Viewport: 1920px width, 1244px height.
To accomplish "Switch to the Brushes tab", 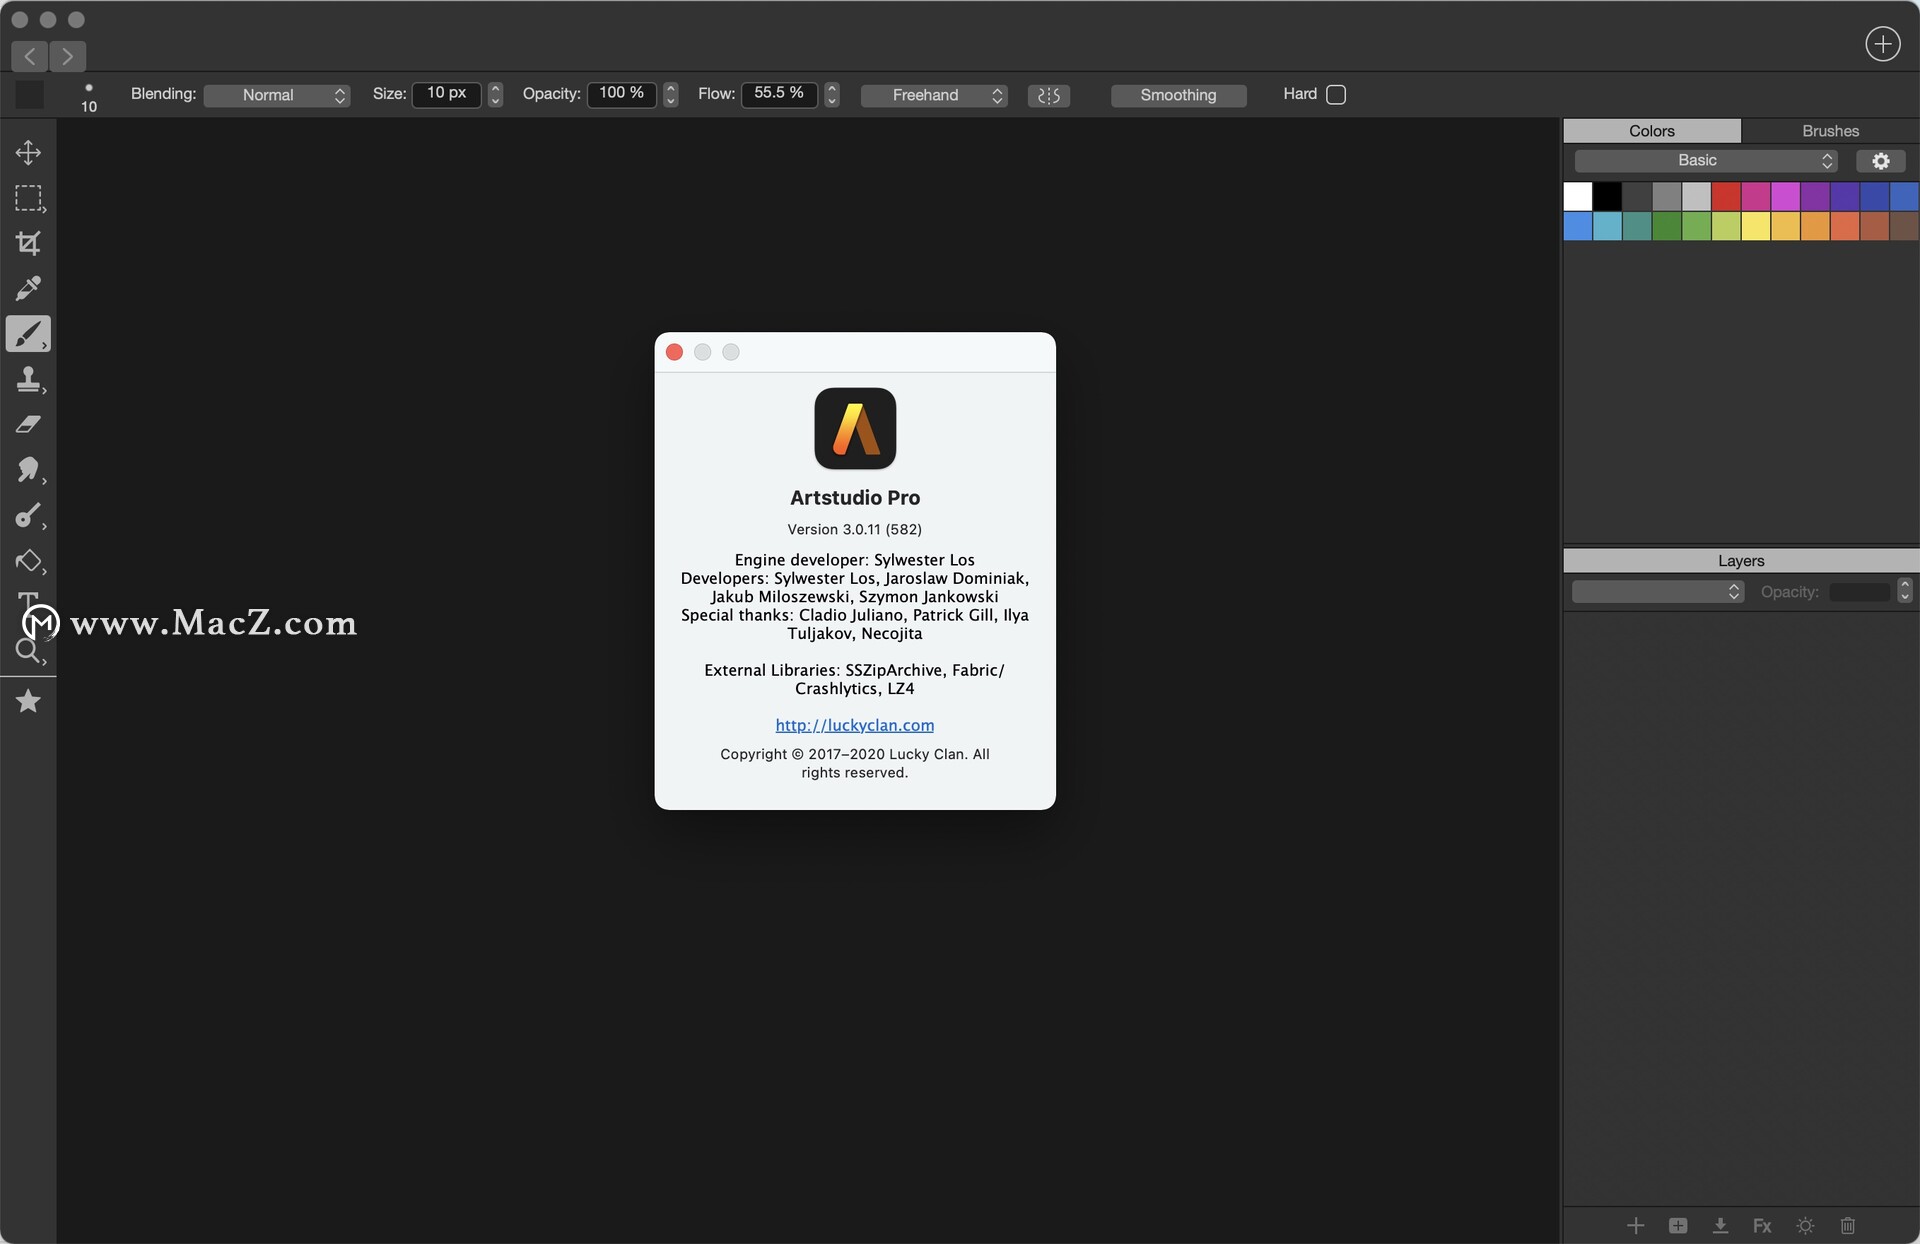I will [1830, 131].
